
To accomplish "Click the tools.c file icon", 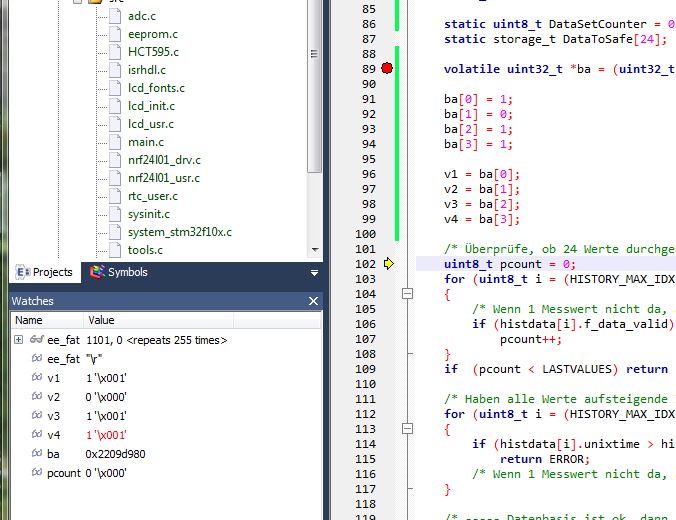I will [115, 250].
